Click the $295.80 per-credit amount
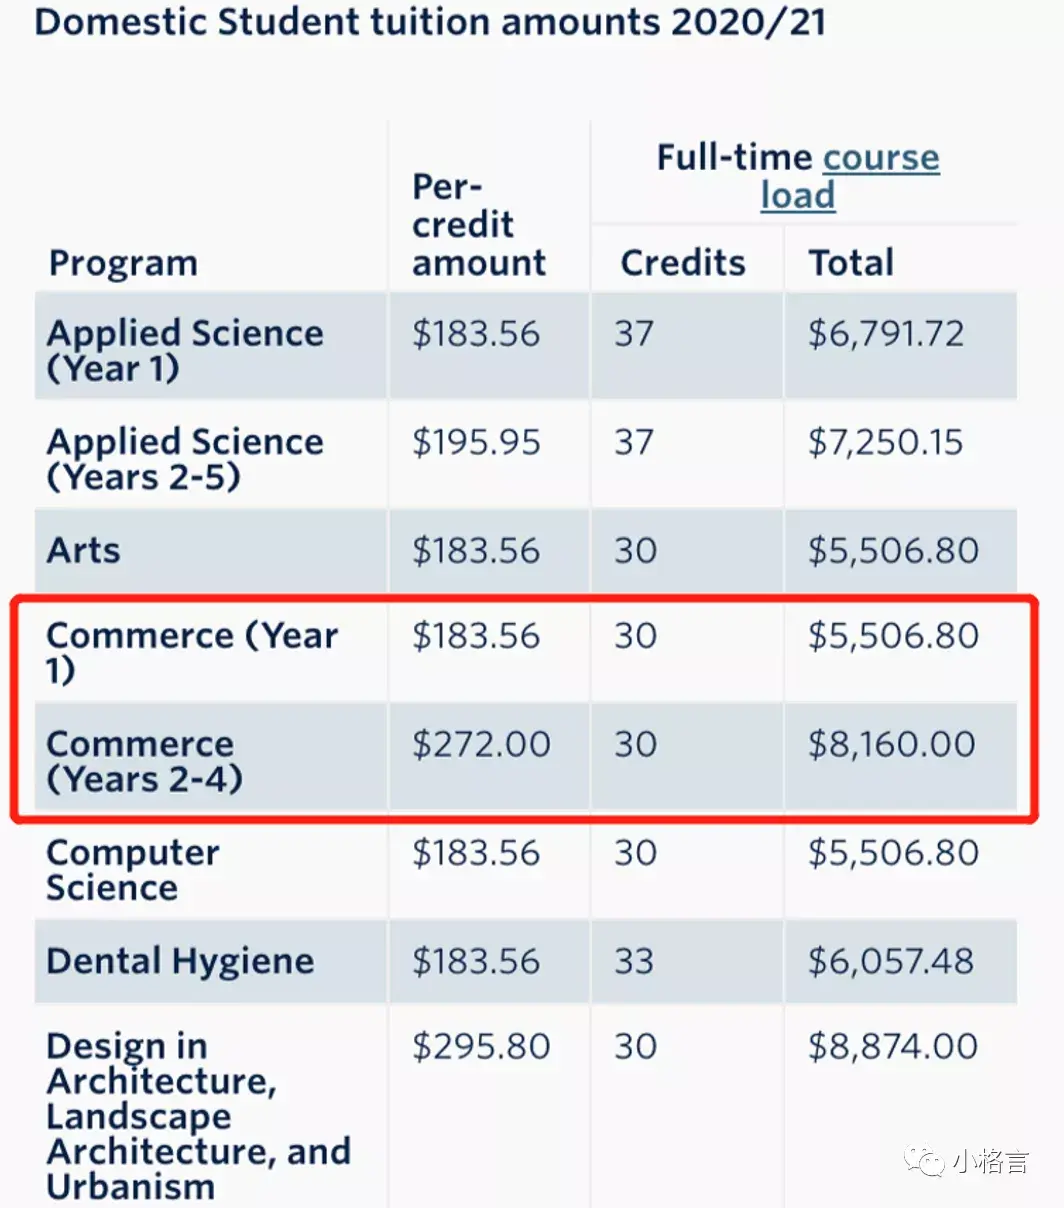Image resolution: width=1064 pixels, height=1208 pixels. [x=481, y=1047]
